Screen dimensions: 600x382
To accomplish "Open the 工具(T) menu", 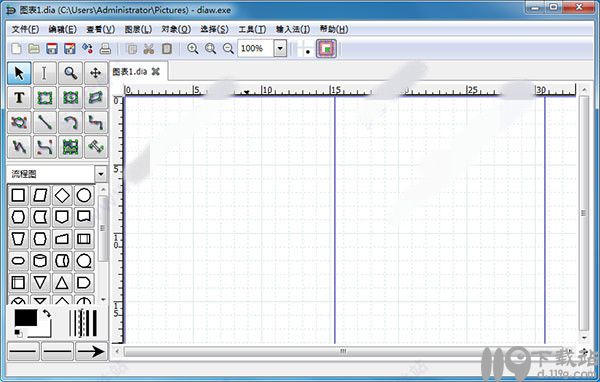I will [x=252, y=29].
